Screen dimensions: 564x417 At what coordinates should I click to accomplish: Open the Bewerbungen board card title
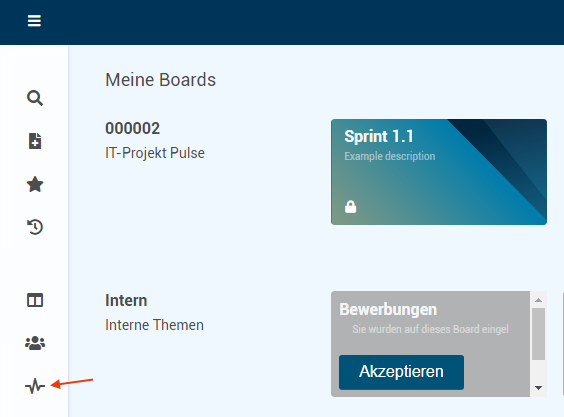point(388,309)
